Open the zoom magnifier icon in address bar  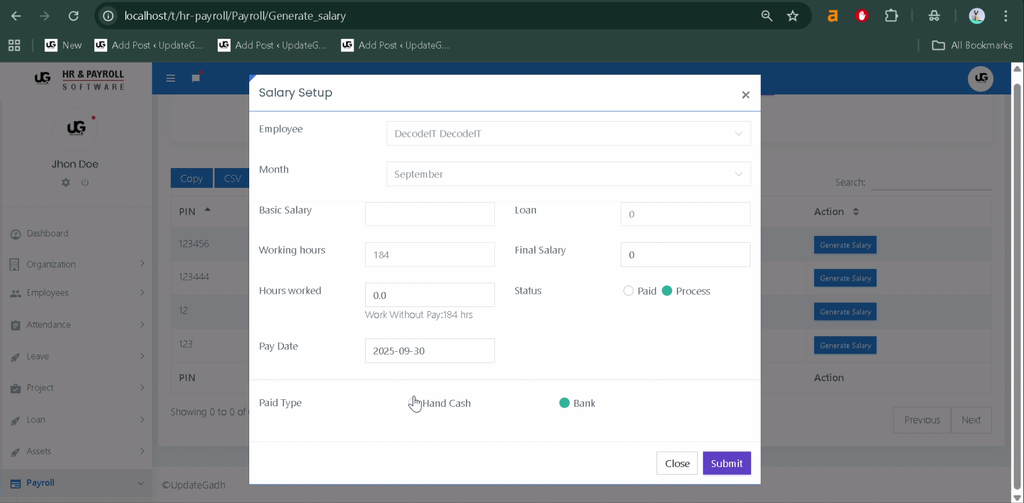point(767,16)
